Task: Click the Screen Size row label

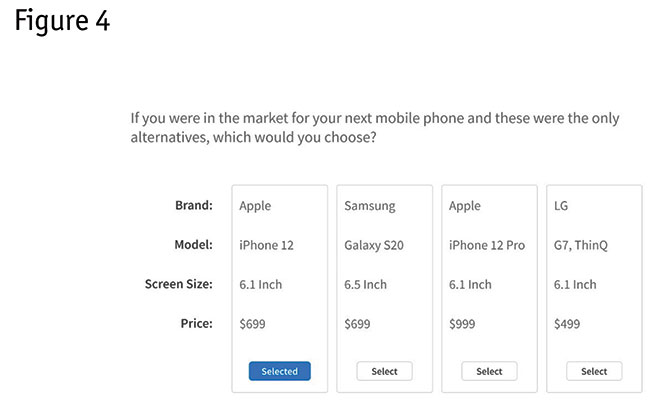Action: coord(178,284)
